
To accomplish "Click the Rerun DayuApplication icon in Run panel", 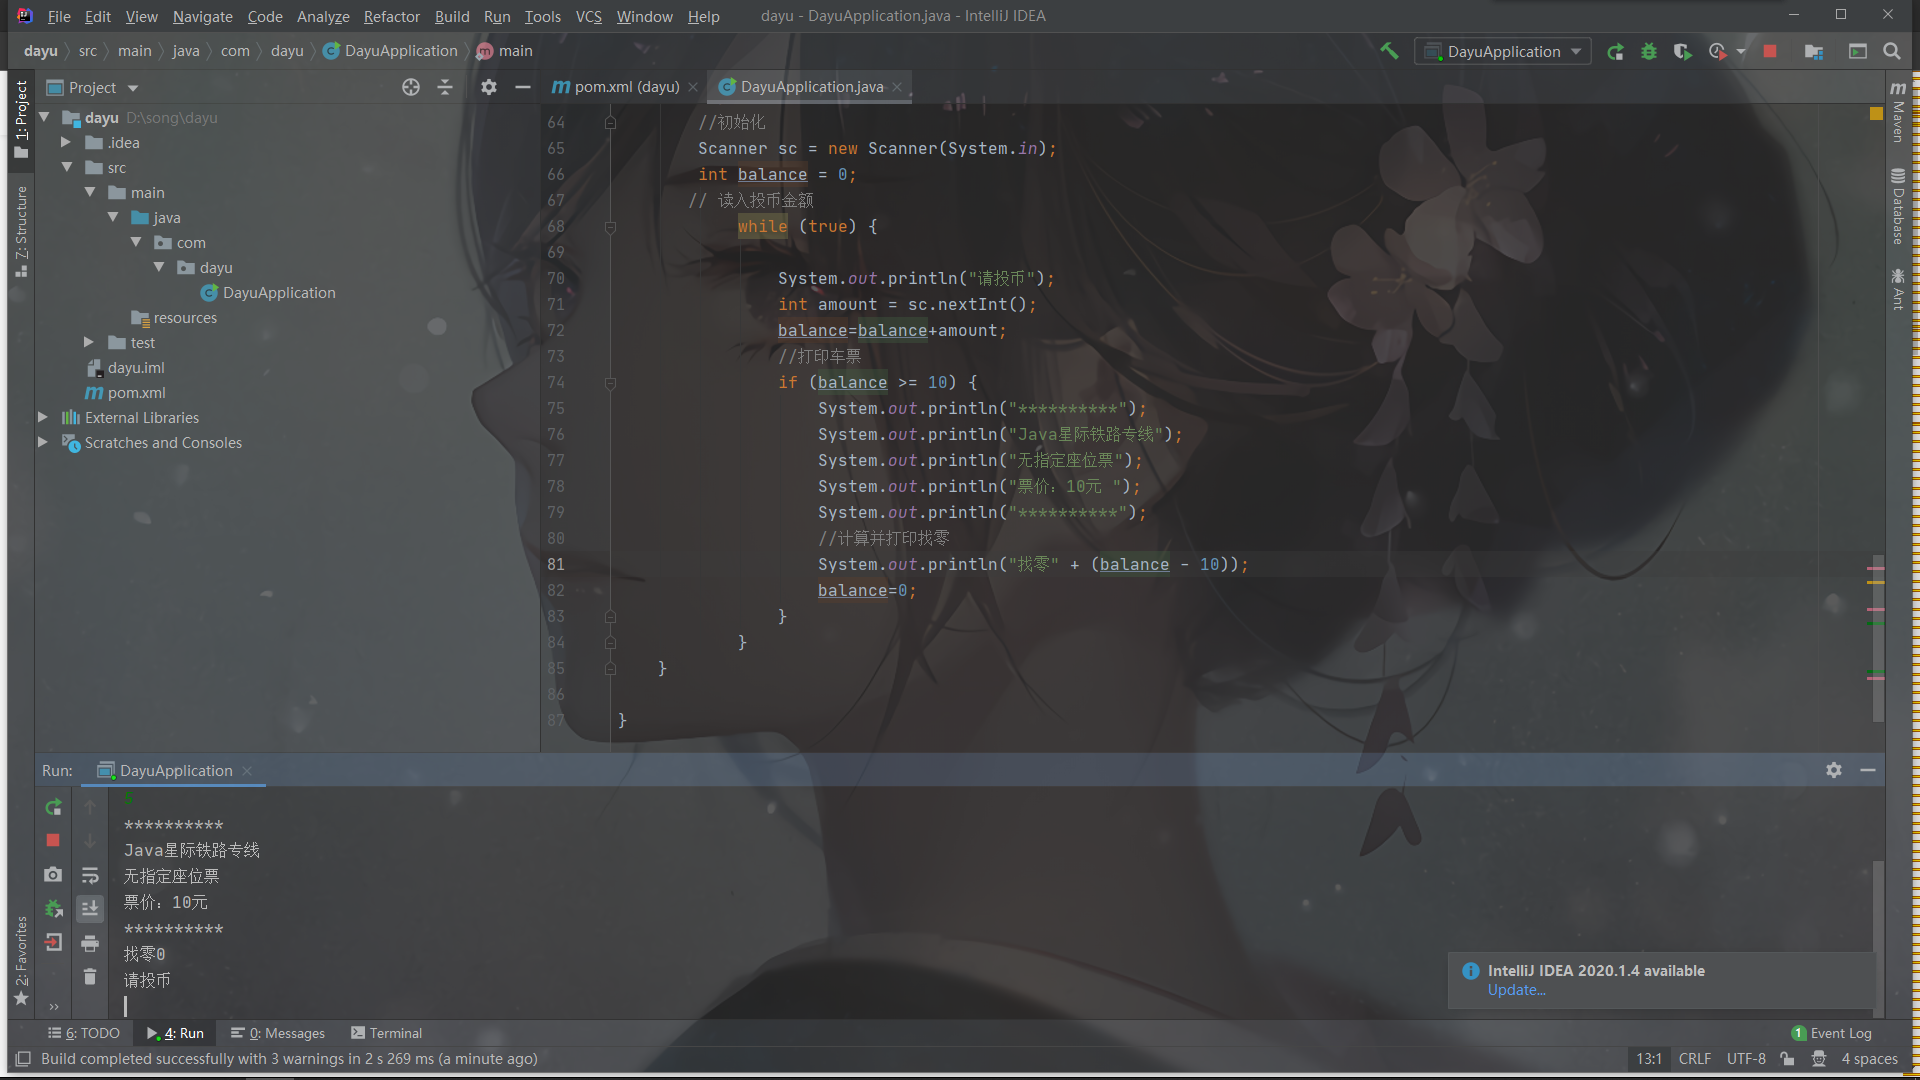I will point(53,807).
